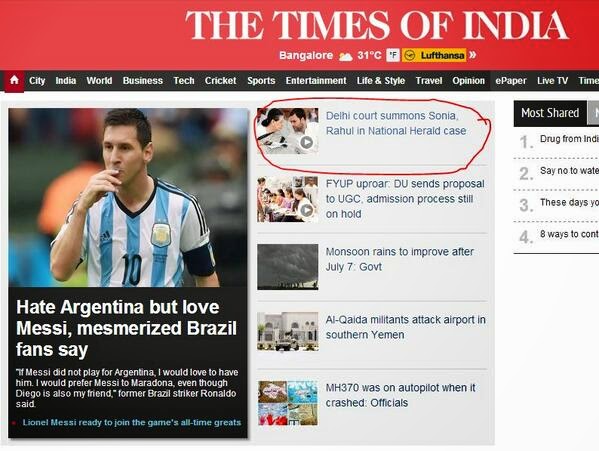Open the MH370 collage thumbnail
The height and width of the screenshot is (451, 599).
(x=288, y=403)
